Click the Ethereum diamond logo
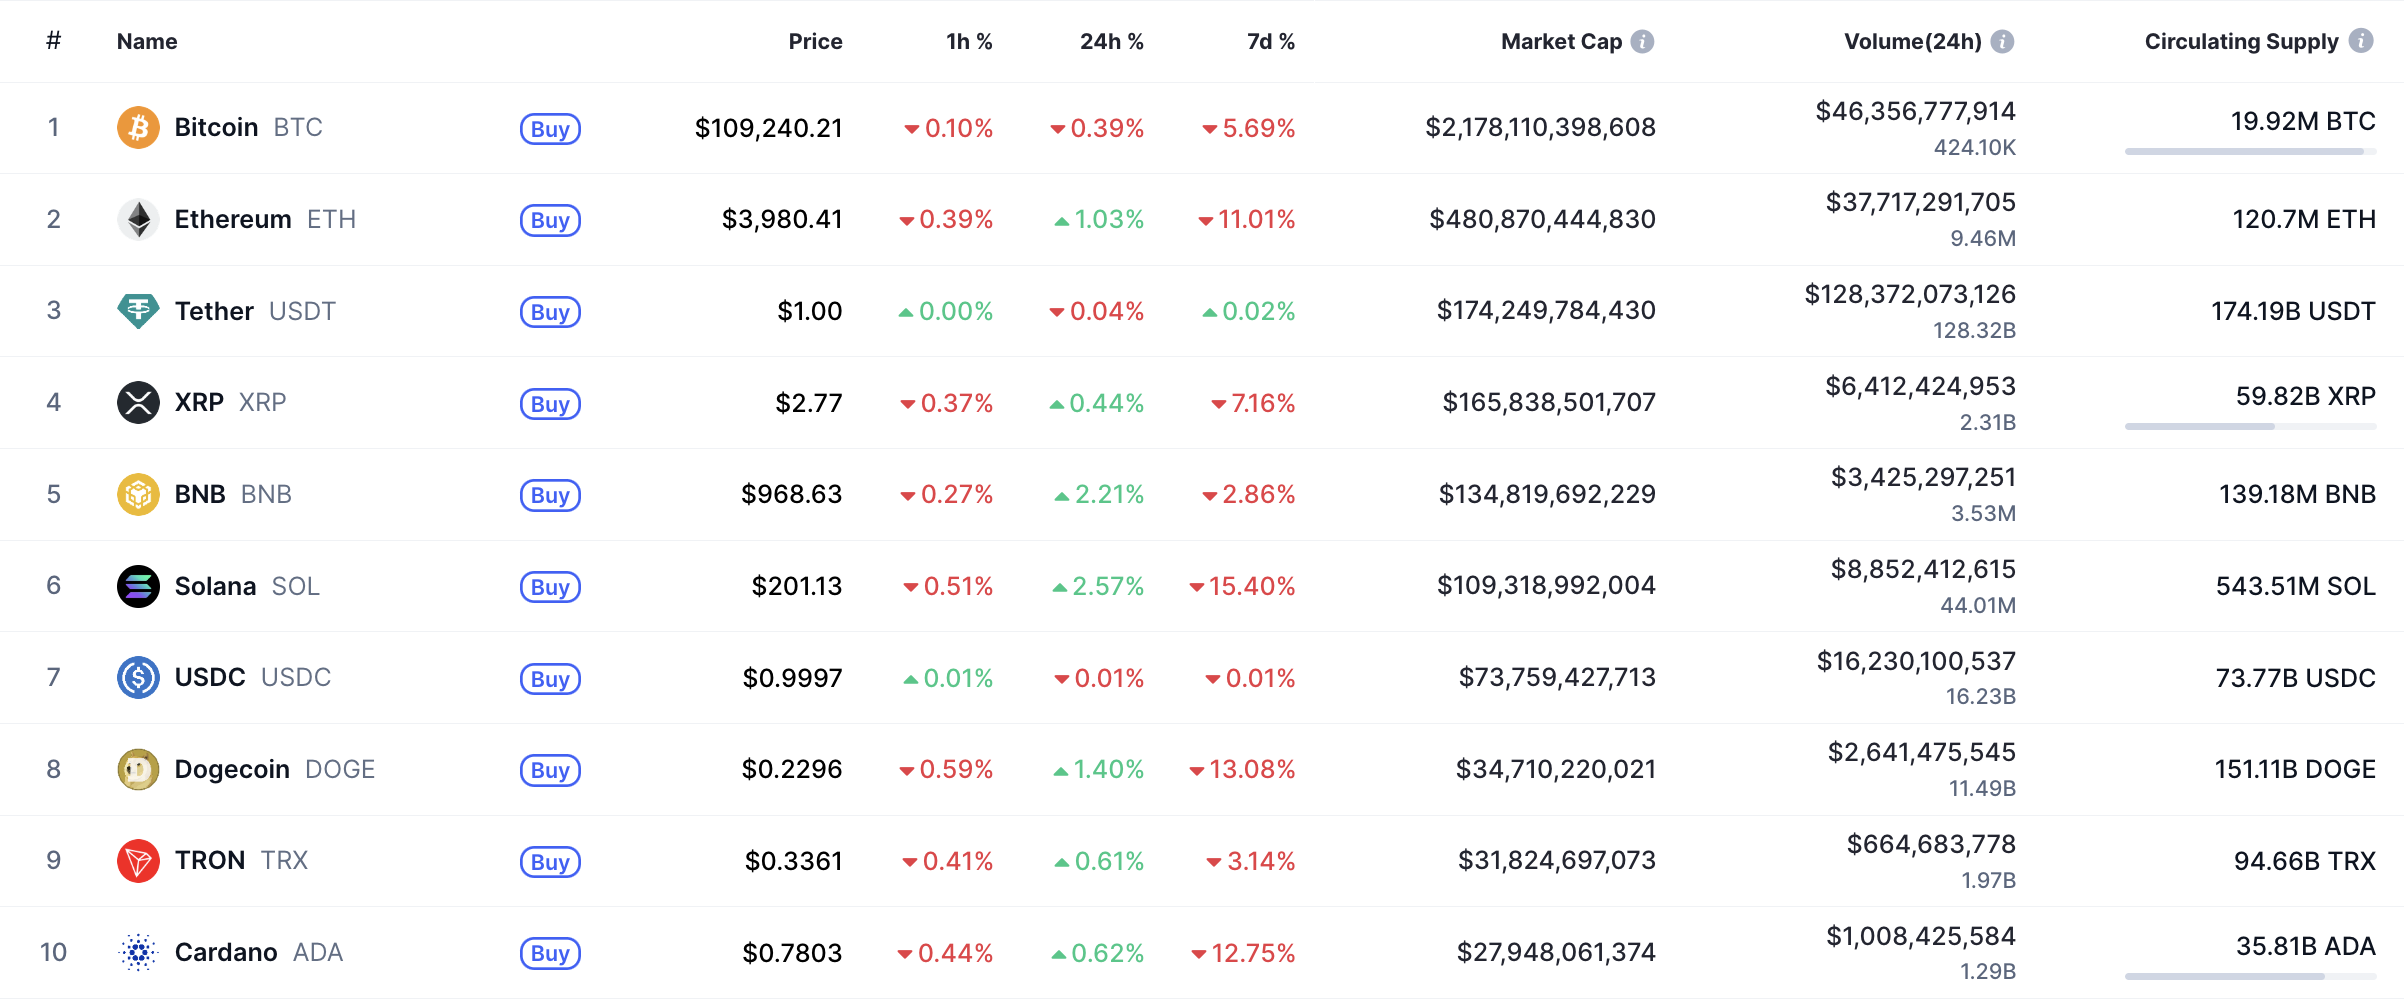The height and width of the screenshot is (1002, 2404). pyautogui.click(x=138, y=220)
